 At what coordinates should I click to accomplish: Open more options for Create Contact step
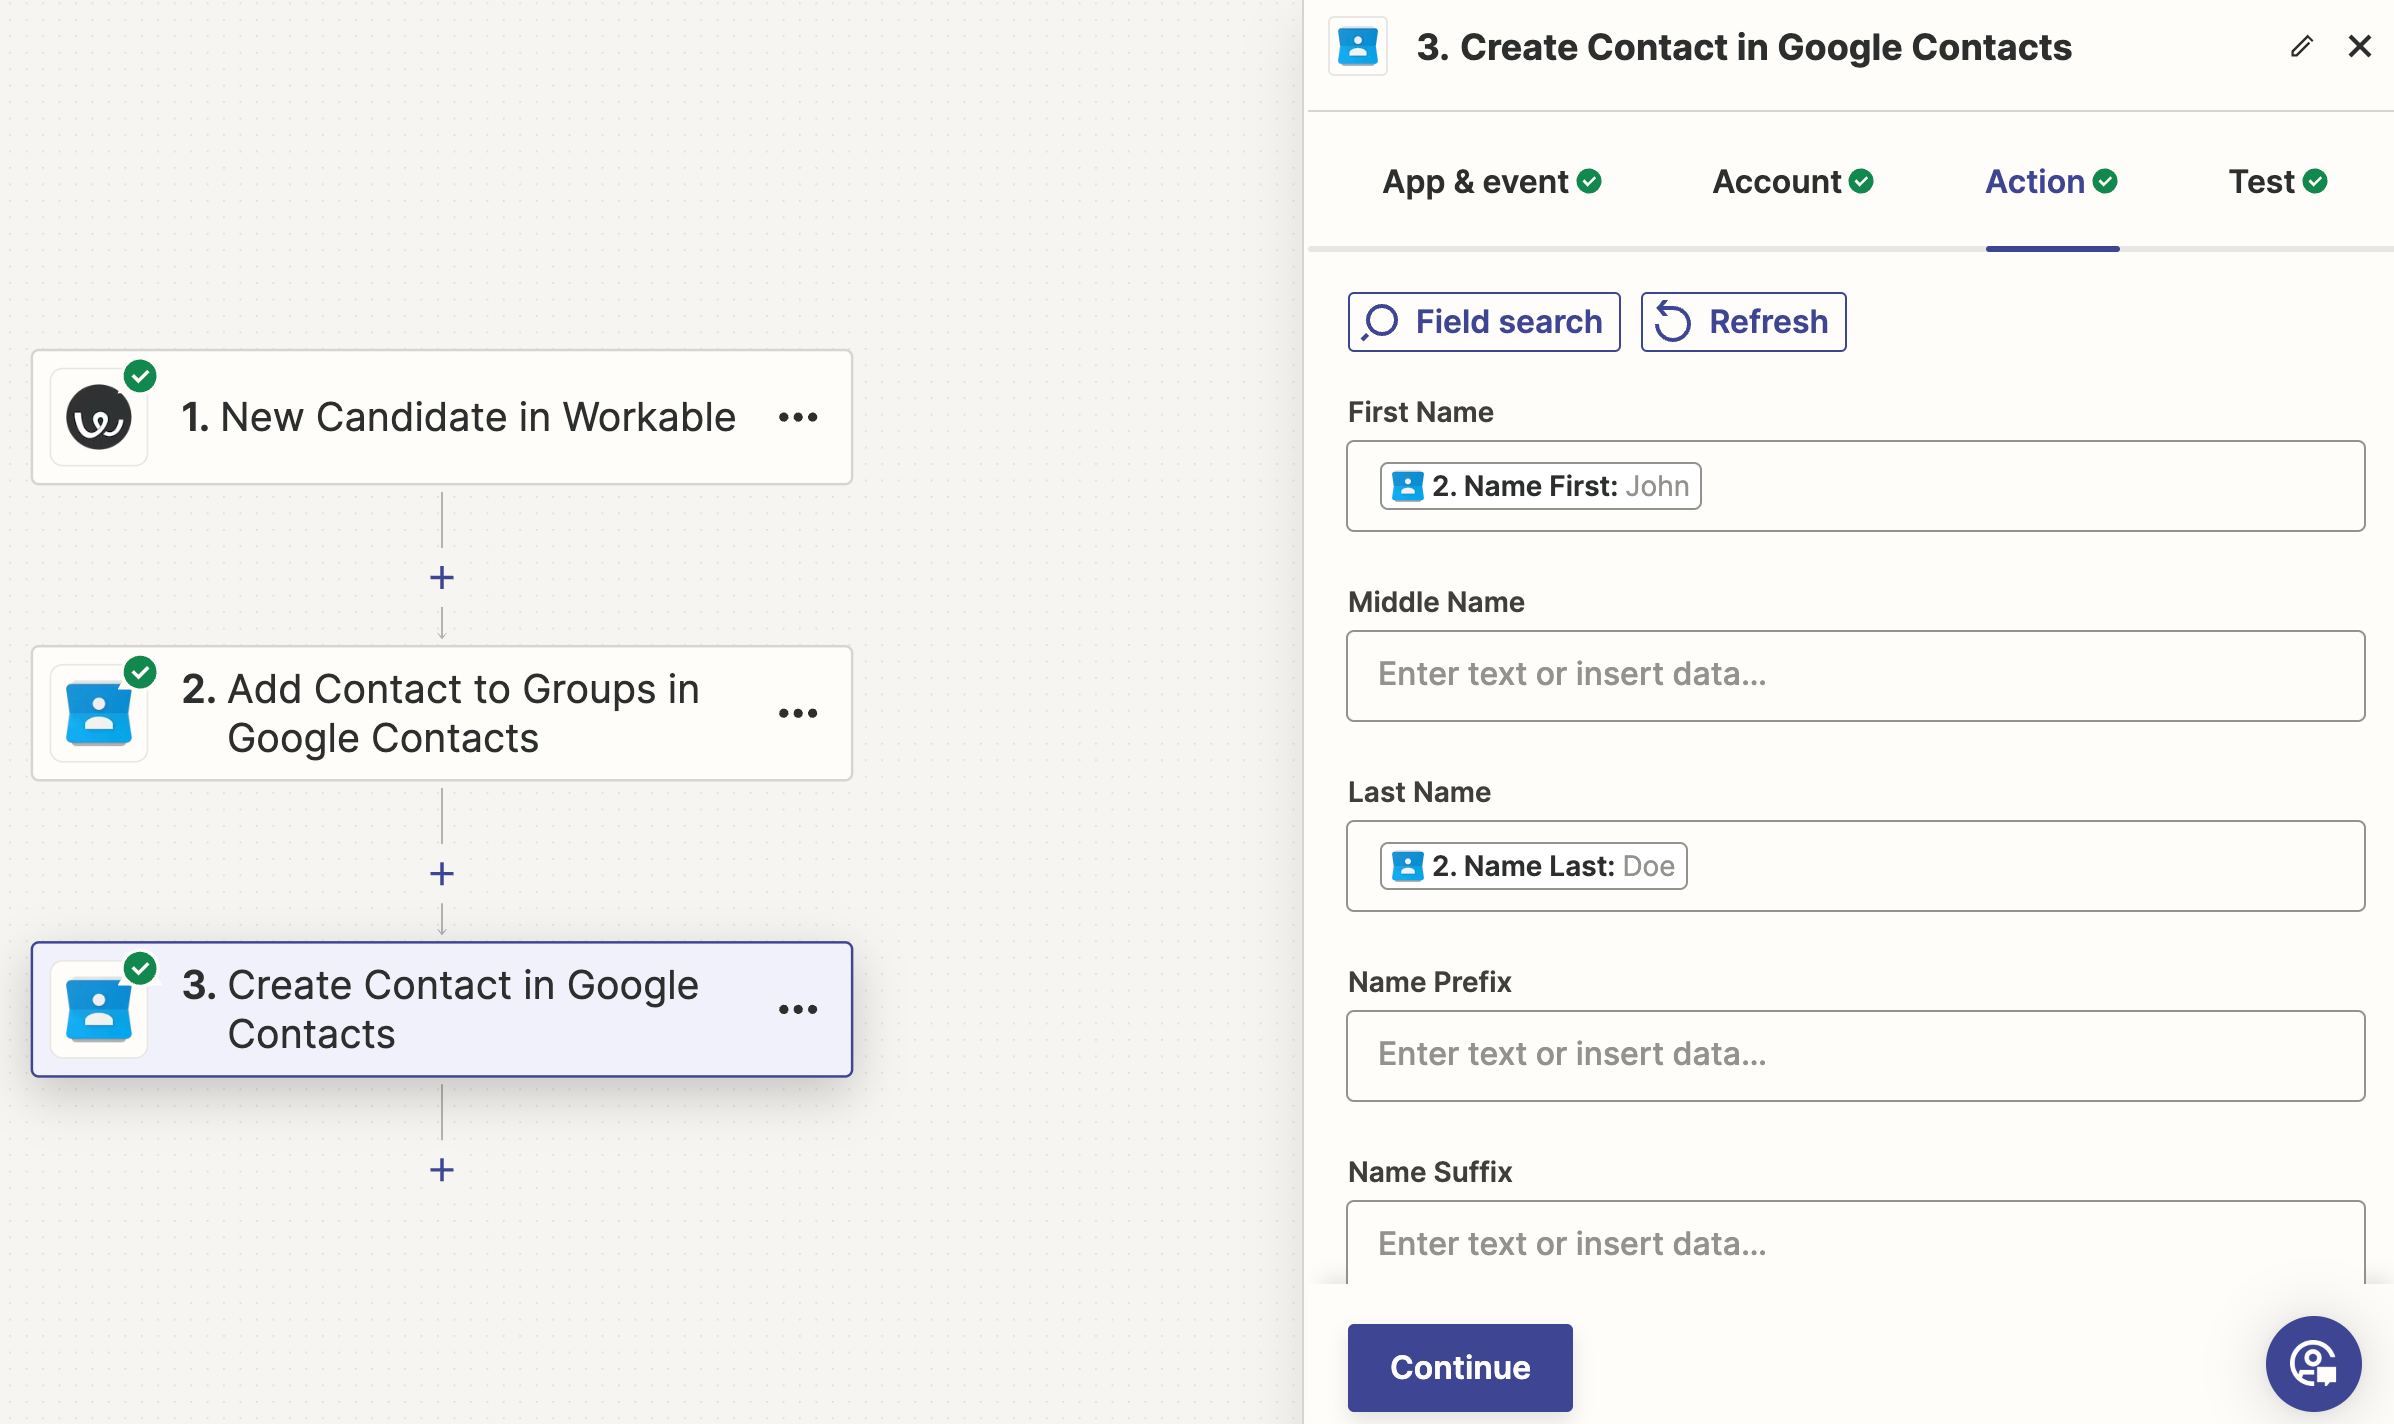click(x=798, y=1009)
